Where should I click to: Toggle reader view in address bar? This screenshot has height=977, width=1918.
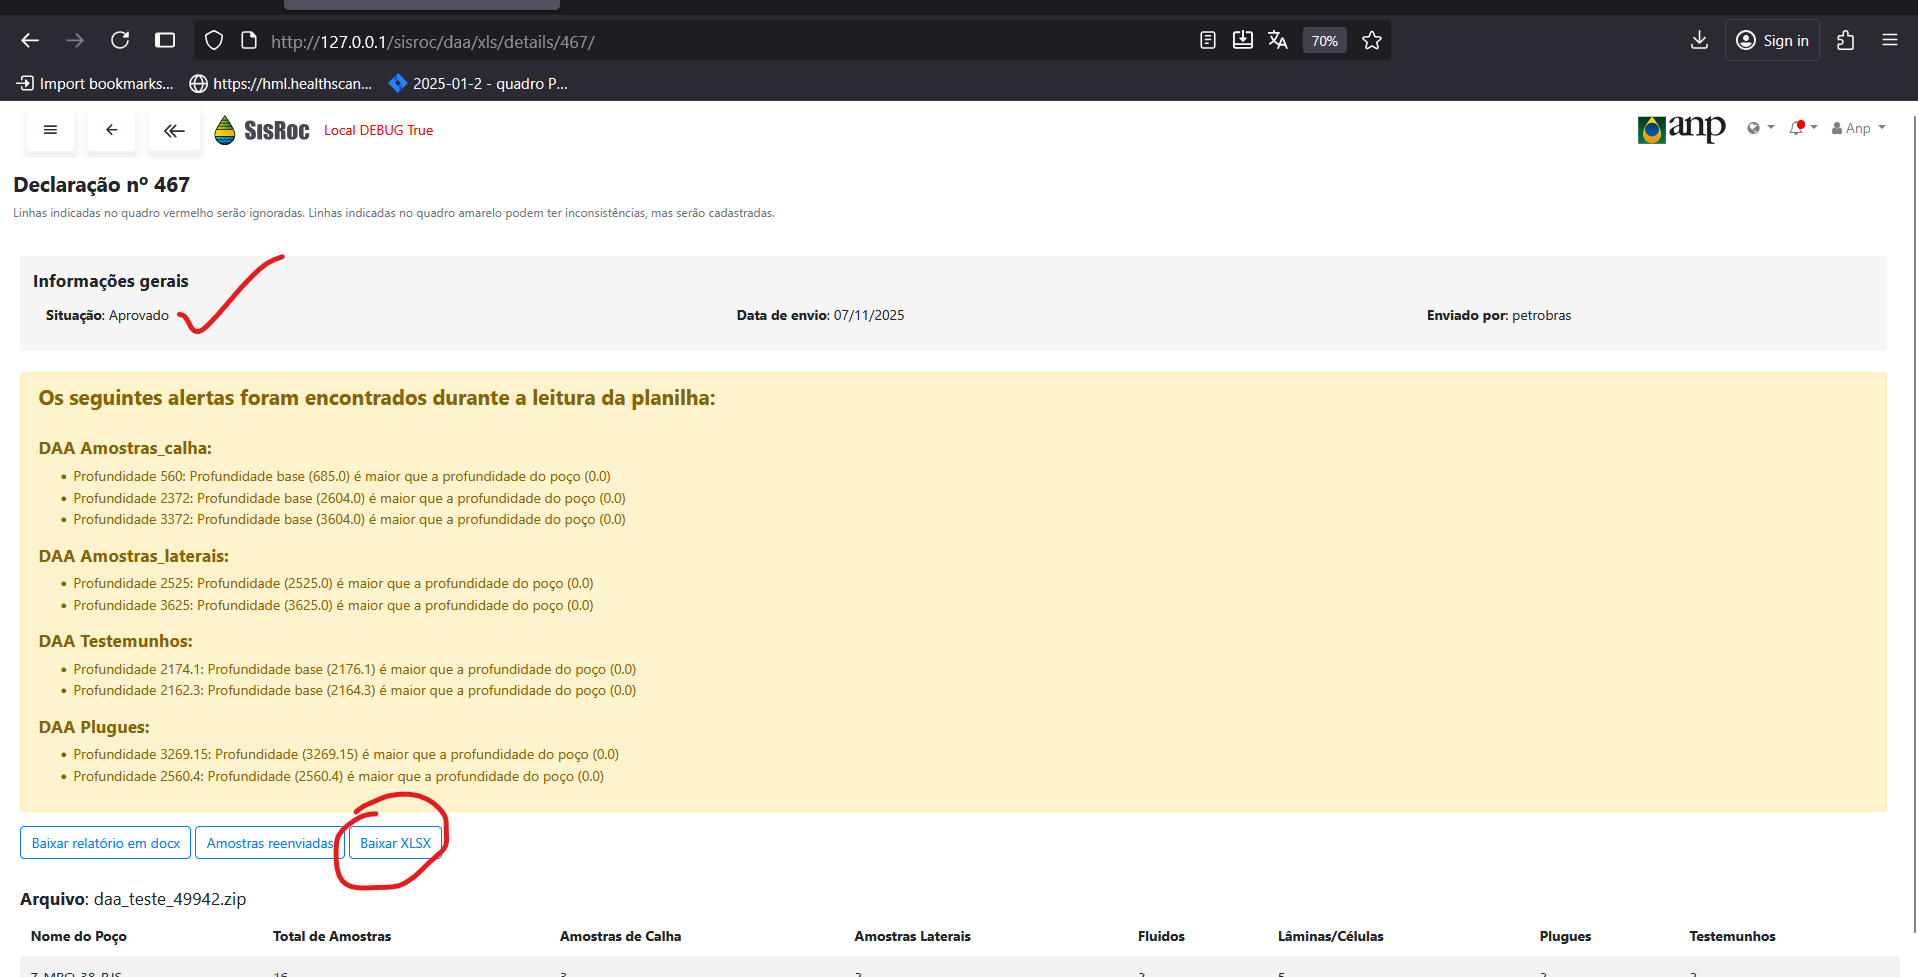(x=1207, y=41)
